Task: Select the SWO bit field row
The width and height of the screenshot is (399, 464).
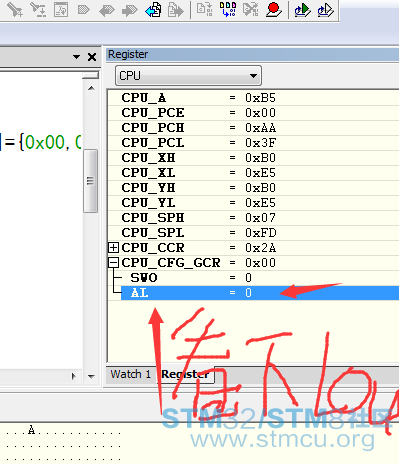Action: pos(253,278)
